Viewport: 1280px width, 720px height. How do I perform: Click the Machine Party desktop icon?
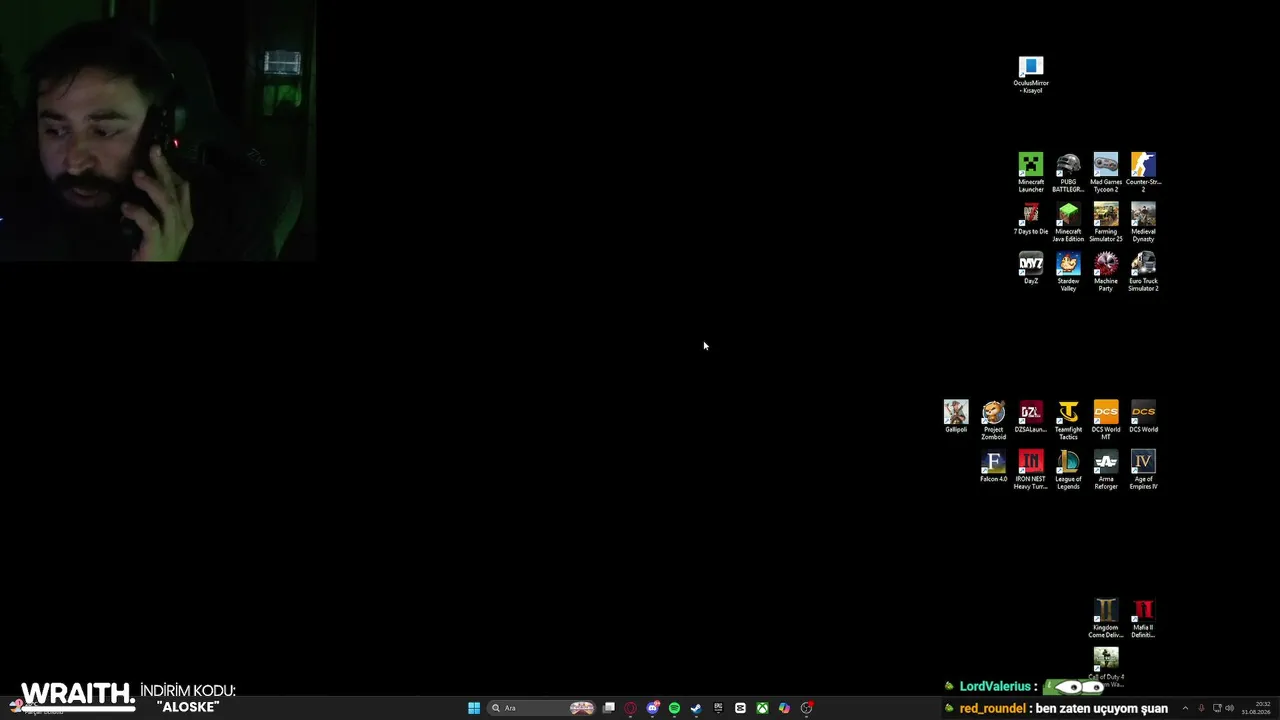(1106, 271)
